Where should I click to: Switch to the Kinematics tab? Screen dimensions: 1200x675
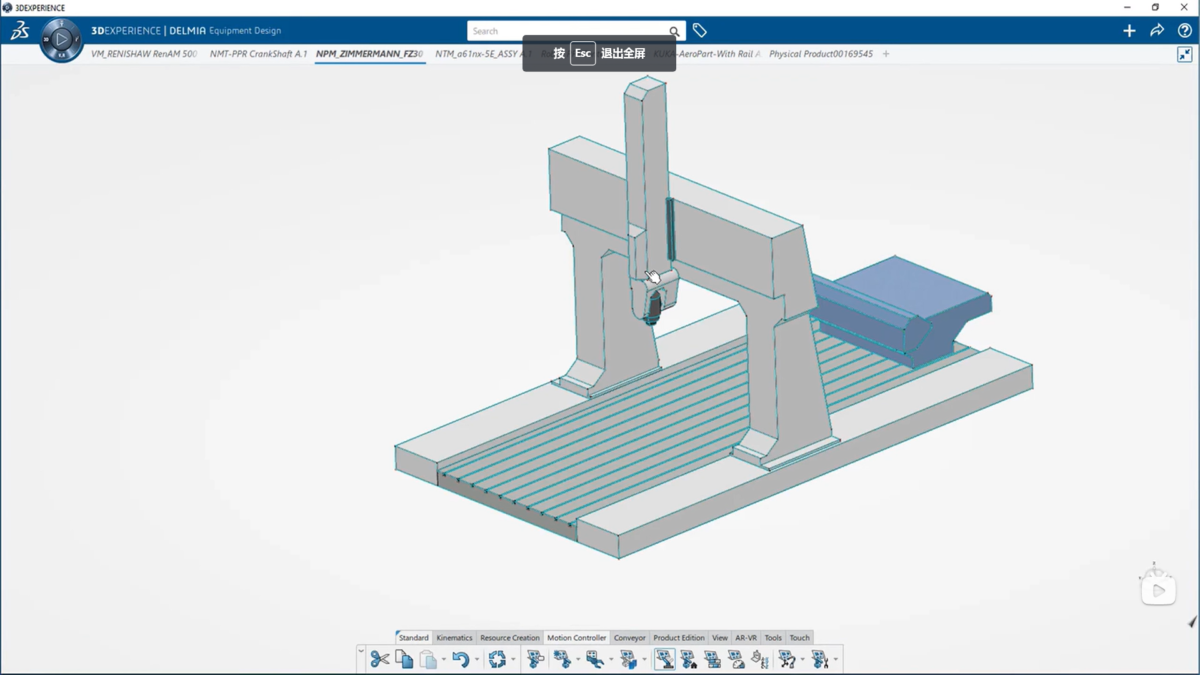click(454, 638)
